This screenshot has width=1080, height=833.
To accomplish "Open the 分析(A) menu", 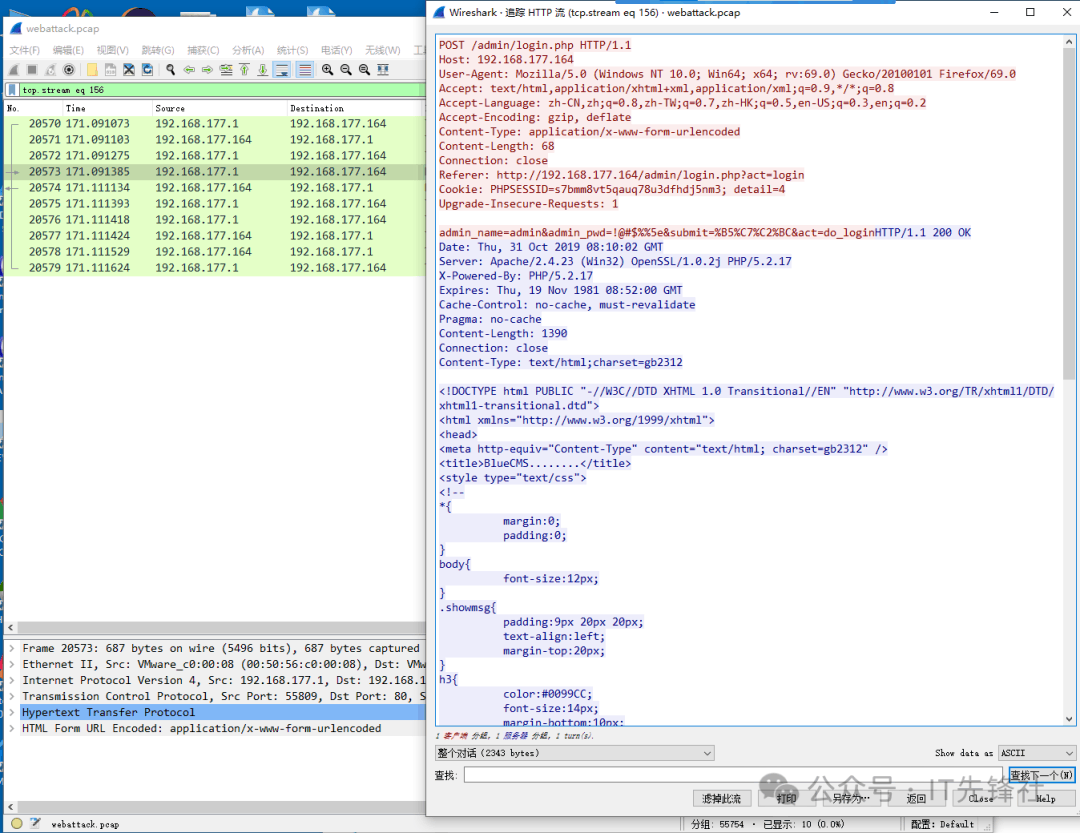I will tap(247, 50).
